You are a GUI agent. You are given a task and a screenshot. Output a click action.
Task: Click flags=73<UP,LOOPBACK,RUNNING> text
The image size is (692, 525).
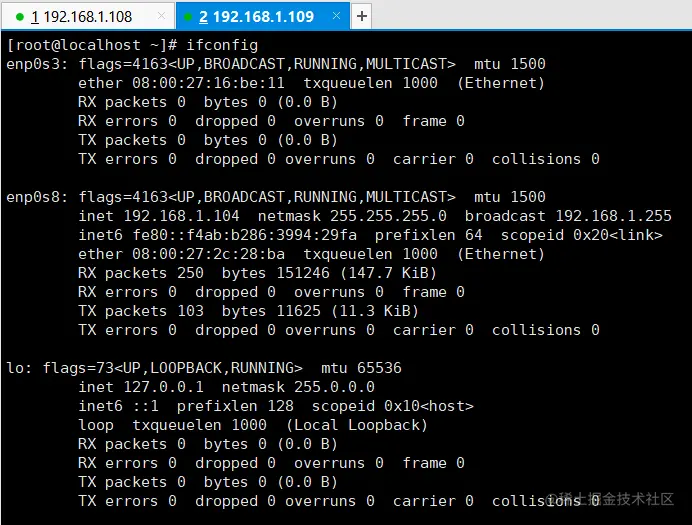click(x=173, y=368)
